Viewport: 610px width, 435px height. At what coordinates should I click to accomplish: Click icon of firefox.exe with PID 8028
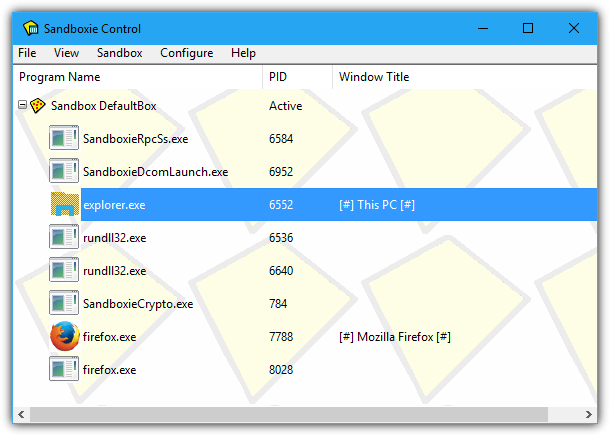tap(64, 370)
